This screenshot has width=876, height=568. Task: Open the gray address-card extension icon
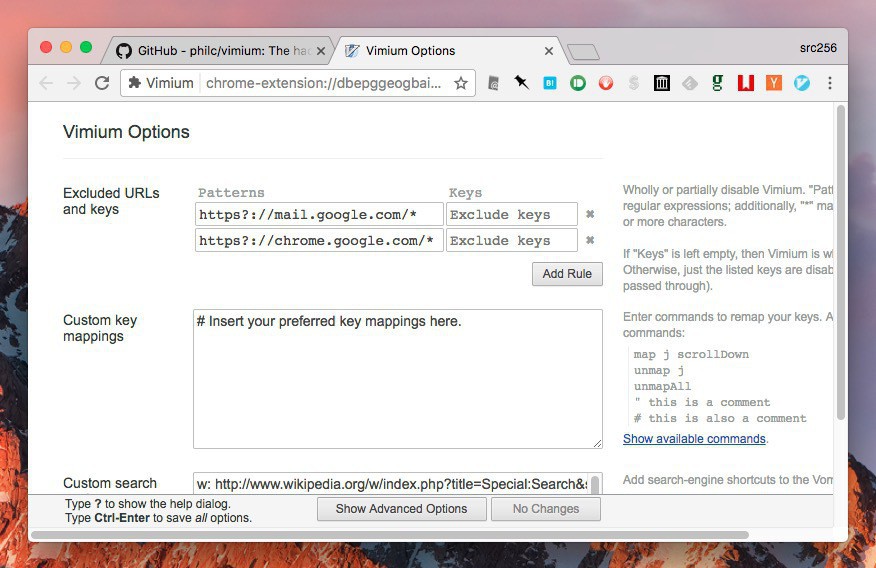click(493, 83)
